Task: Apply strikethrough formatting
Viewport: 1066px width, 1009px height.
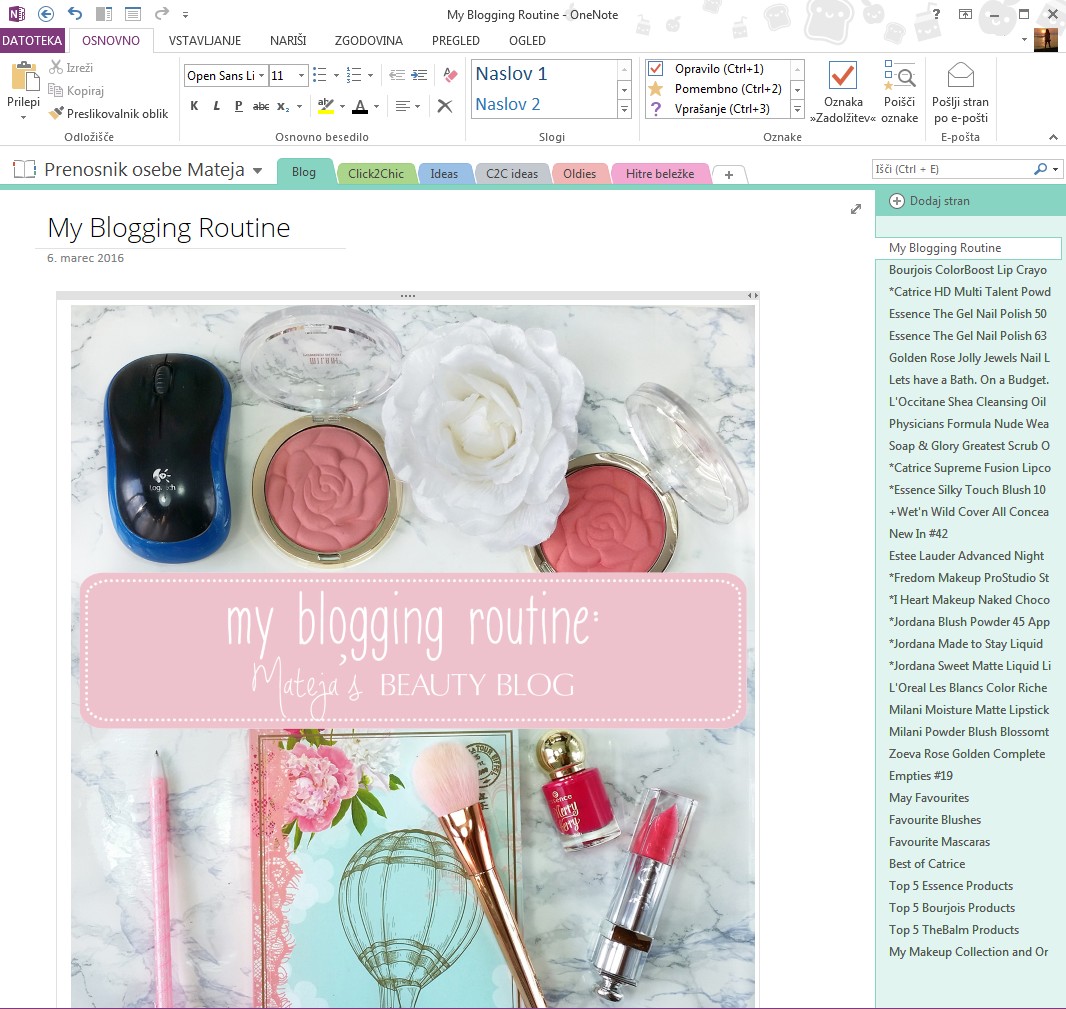Action: point(261,106)
